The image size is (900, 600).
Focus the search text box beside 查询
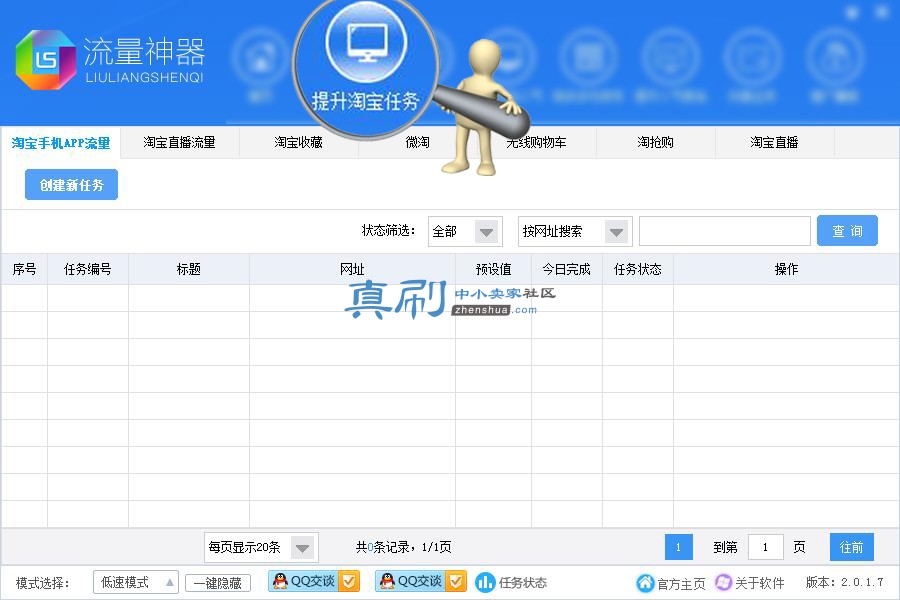(725, 231)
